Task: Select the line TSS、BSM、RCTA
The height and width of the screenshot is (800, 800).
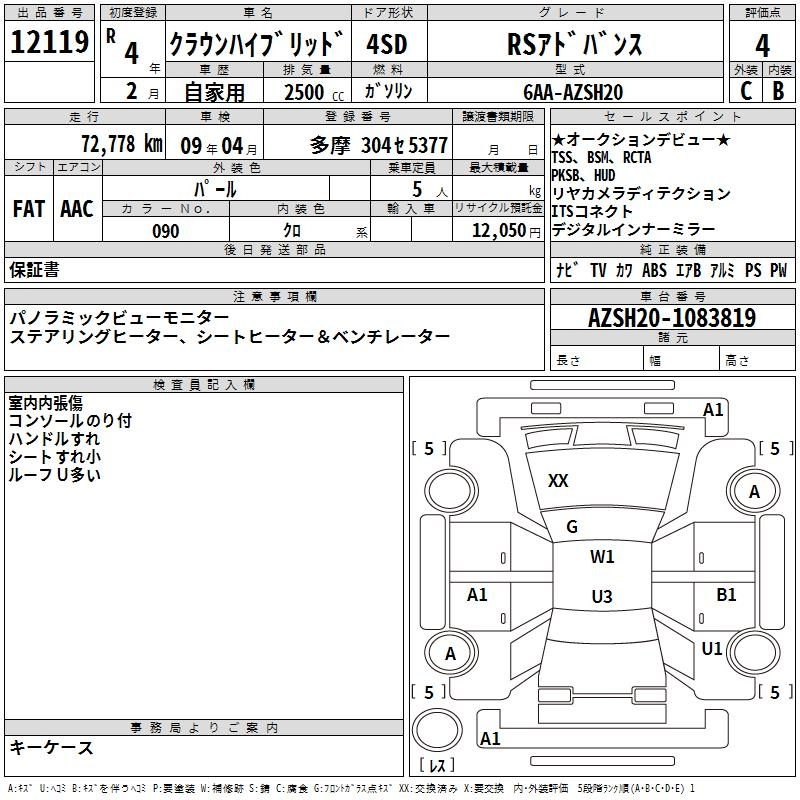Action: 602,158
